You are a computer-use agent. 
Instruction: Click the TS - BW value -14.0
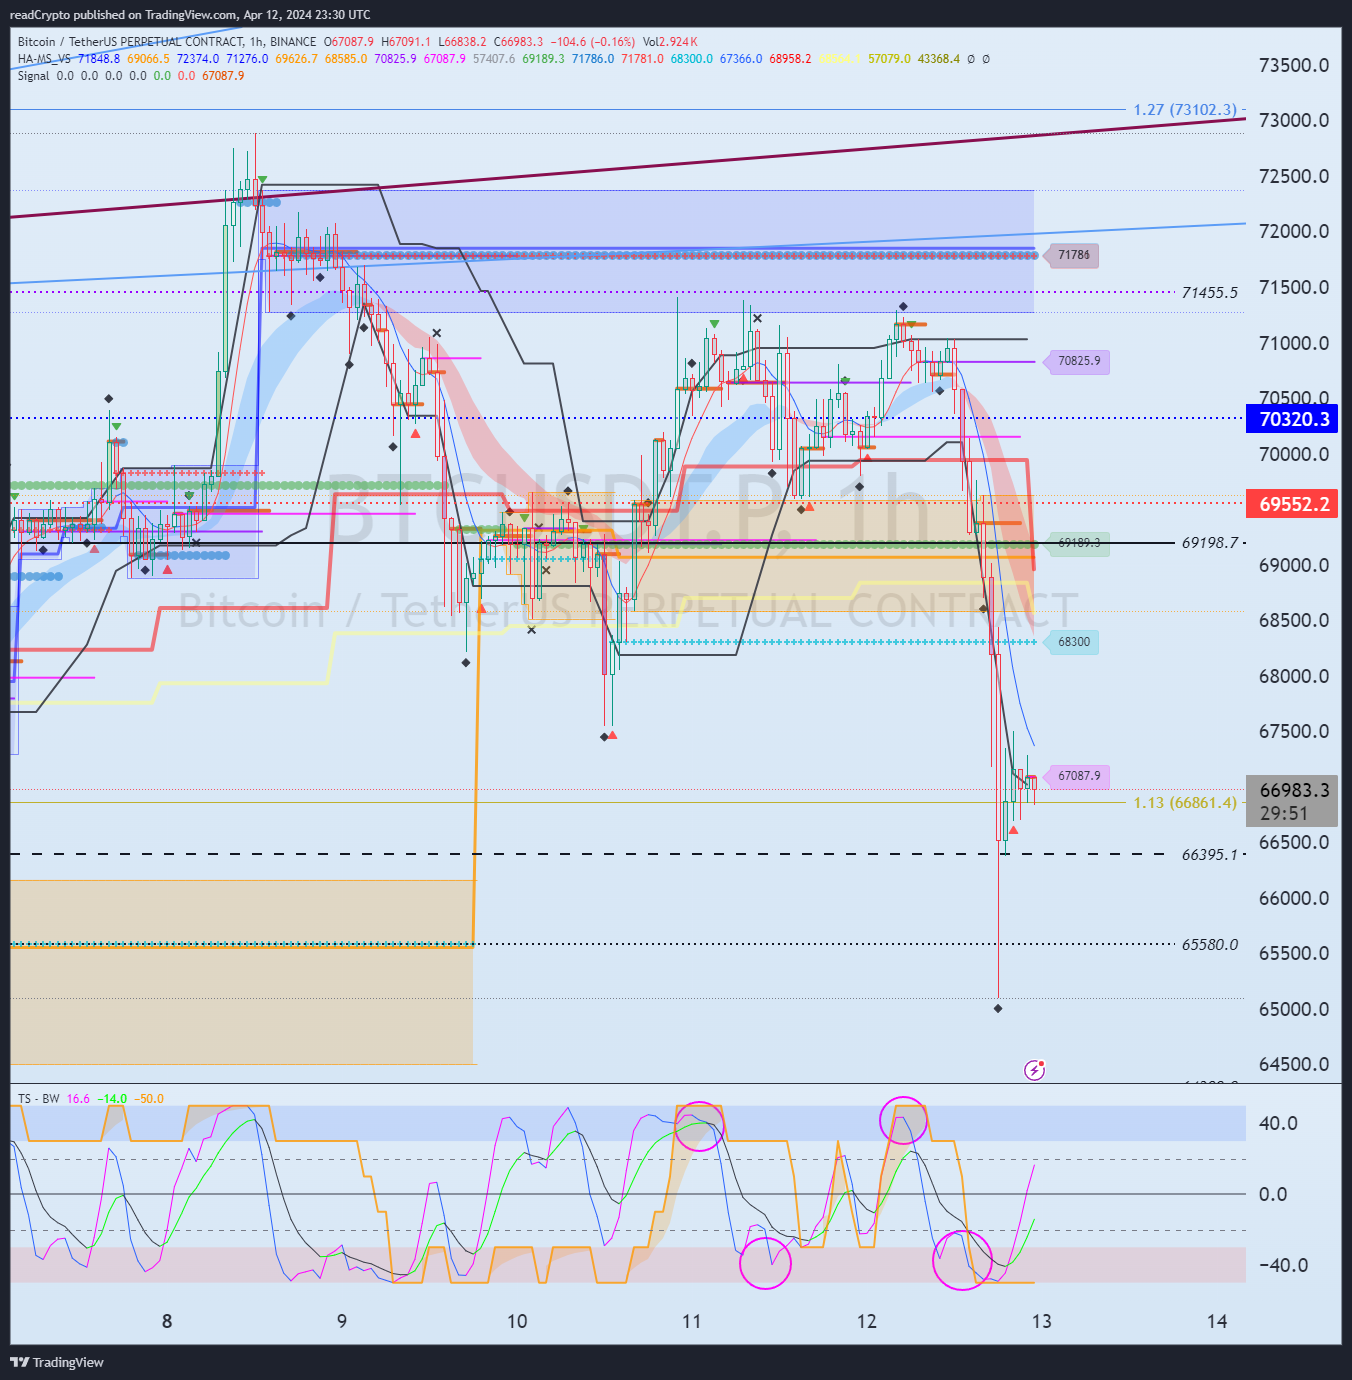[x=113, y=1099]
